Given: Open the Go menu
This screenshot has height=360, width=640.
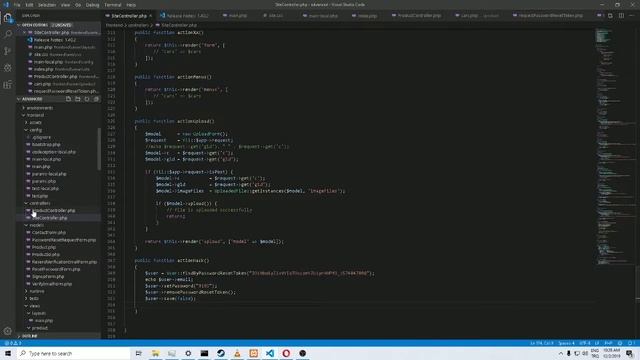Looking at the screenshot, I should (x=78, y=5).
